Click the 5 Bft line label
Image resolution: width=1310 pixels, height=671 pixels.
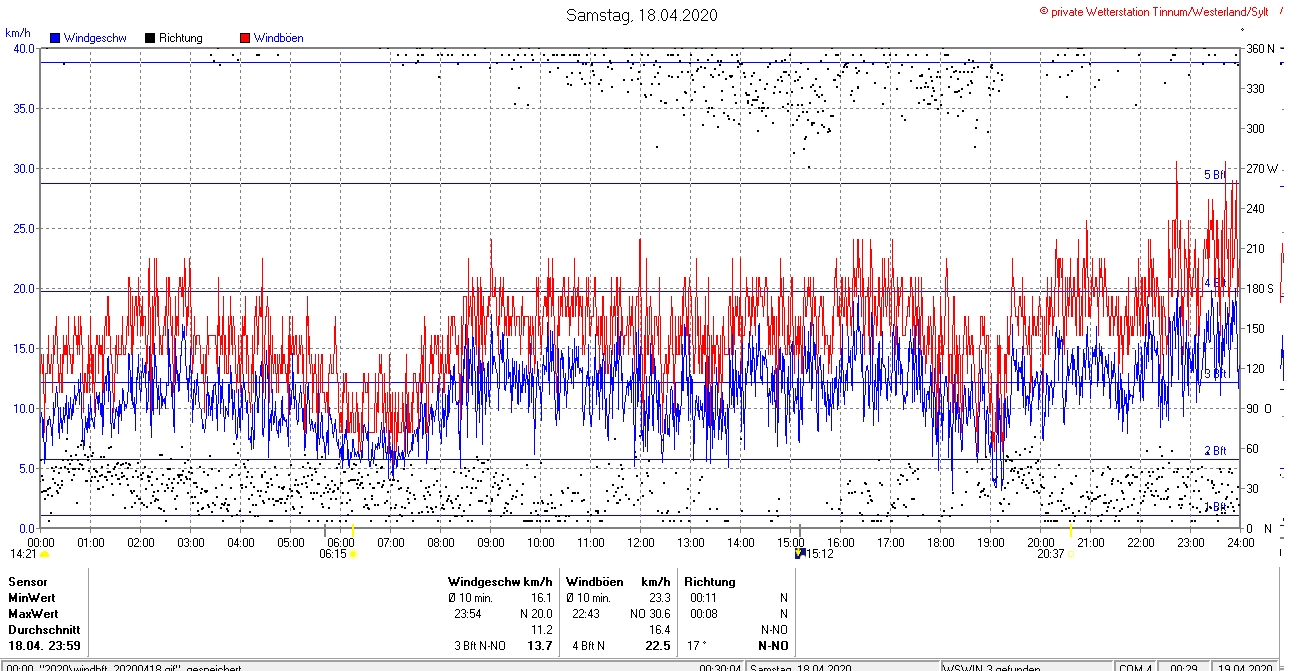click(1215, 175)
